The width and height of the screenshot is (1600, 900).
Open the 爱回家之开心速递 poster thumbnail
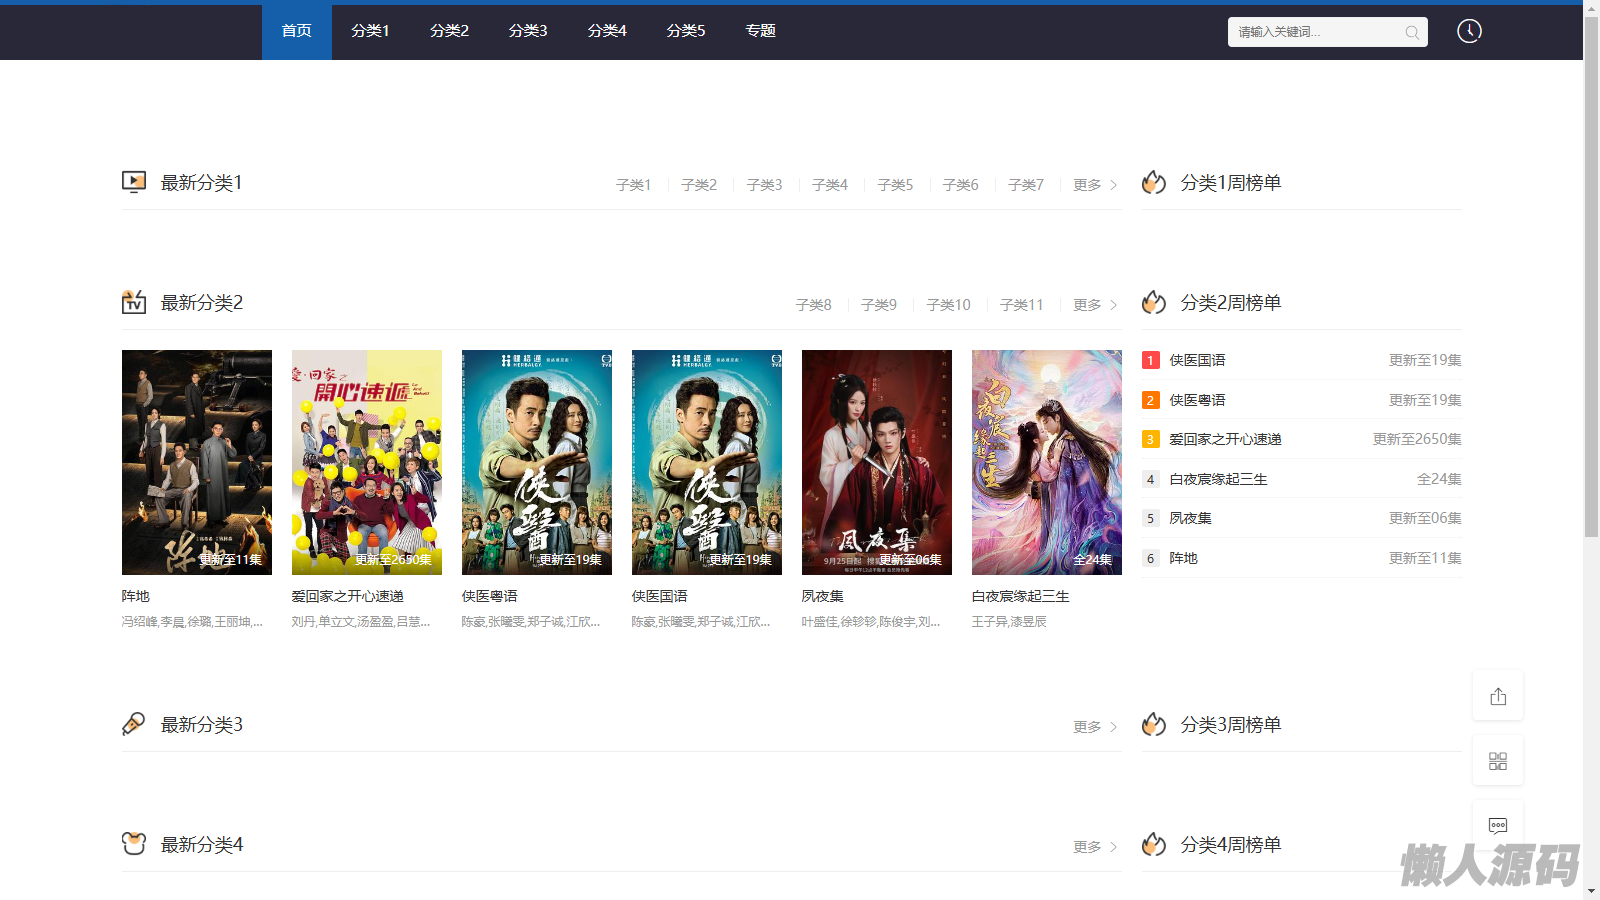pos(367,462)
